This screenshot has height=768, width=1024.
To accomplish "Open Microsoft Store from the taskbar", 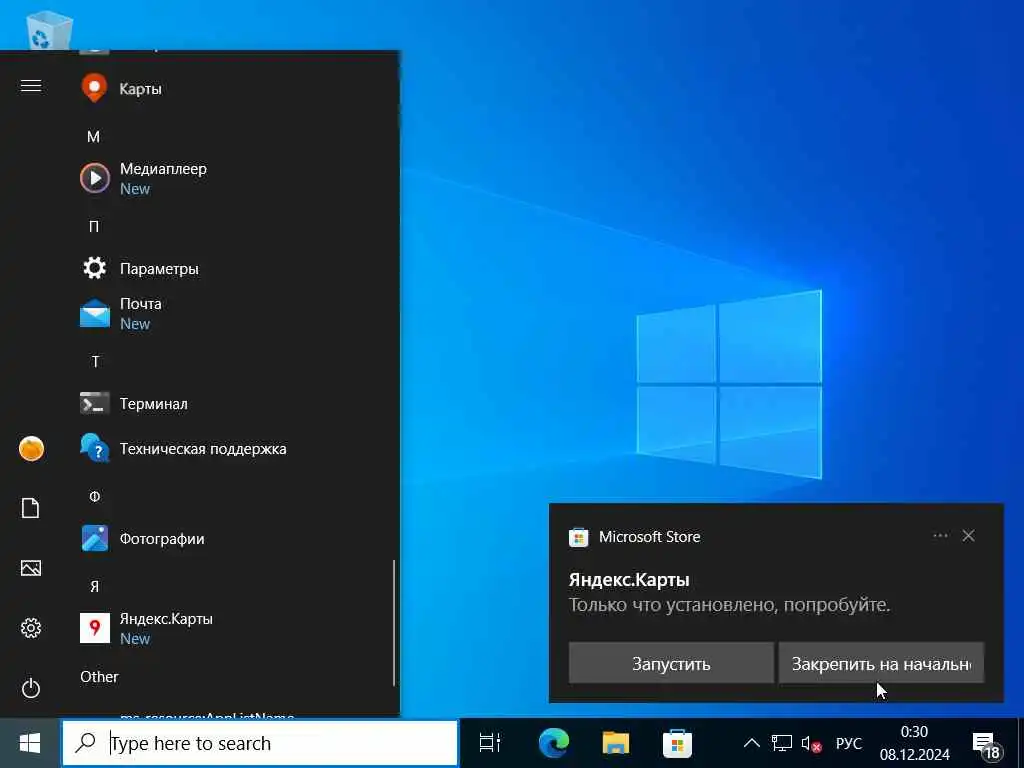I will [677, 743].
